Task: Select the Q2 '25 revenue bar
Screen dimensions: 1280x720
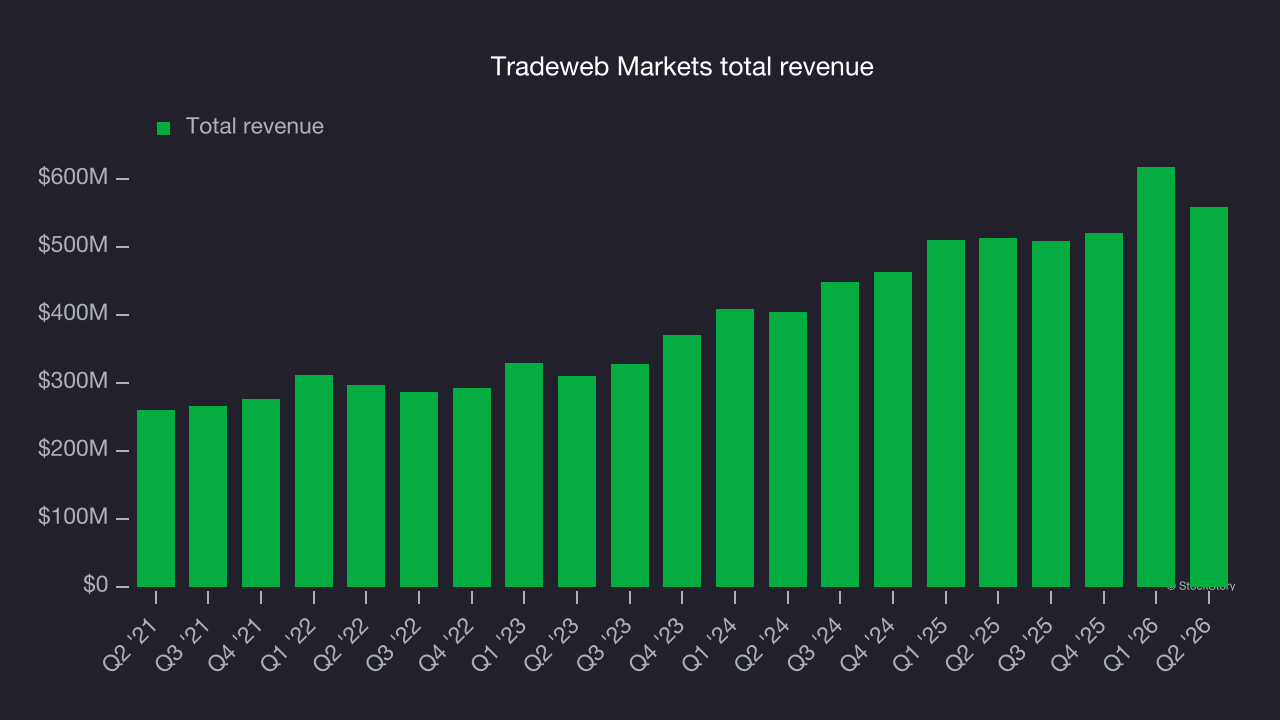Action: [998, 412]
